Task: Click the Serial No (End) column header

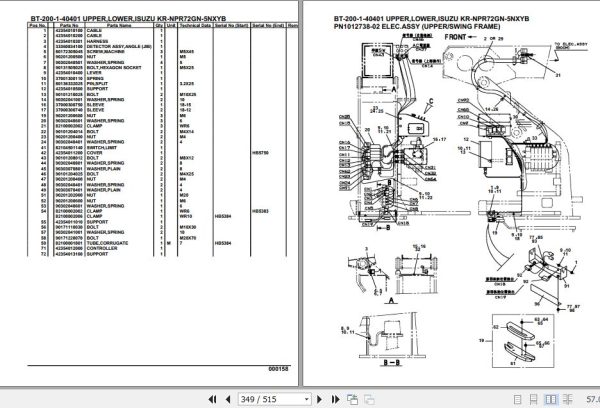Action: 268,25
